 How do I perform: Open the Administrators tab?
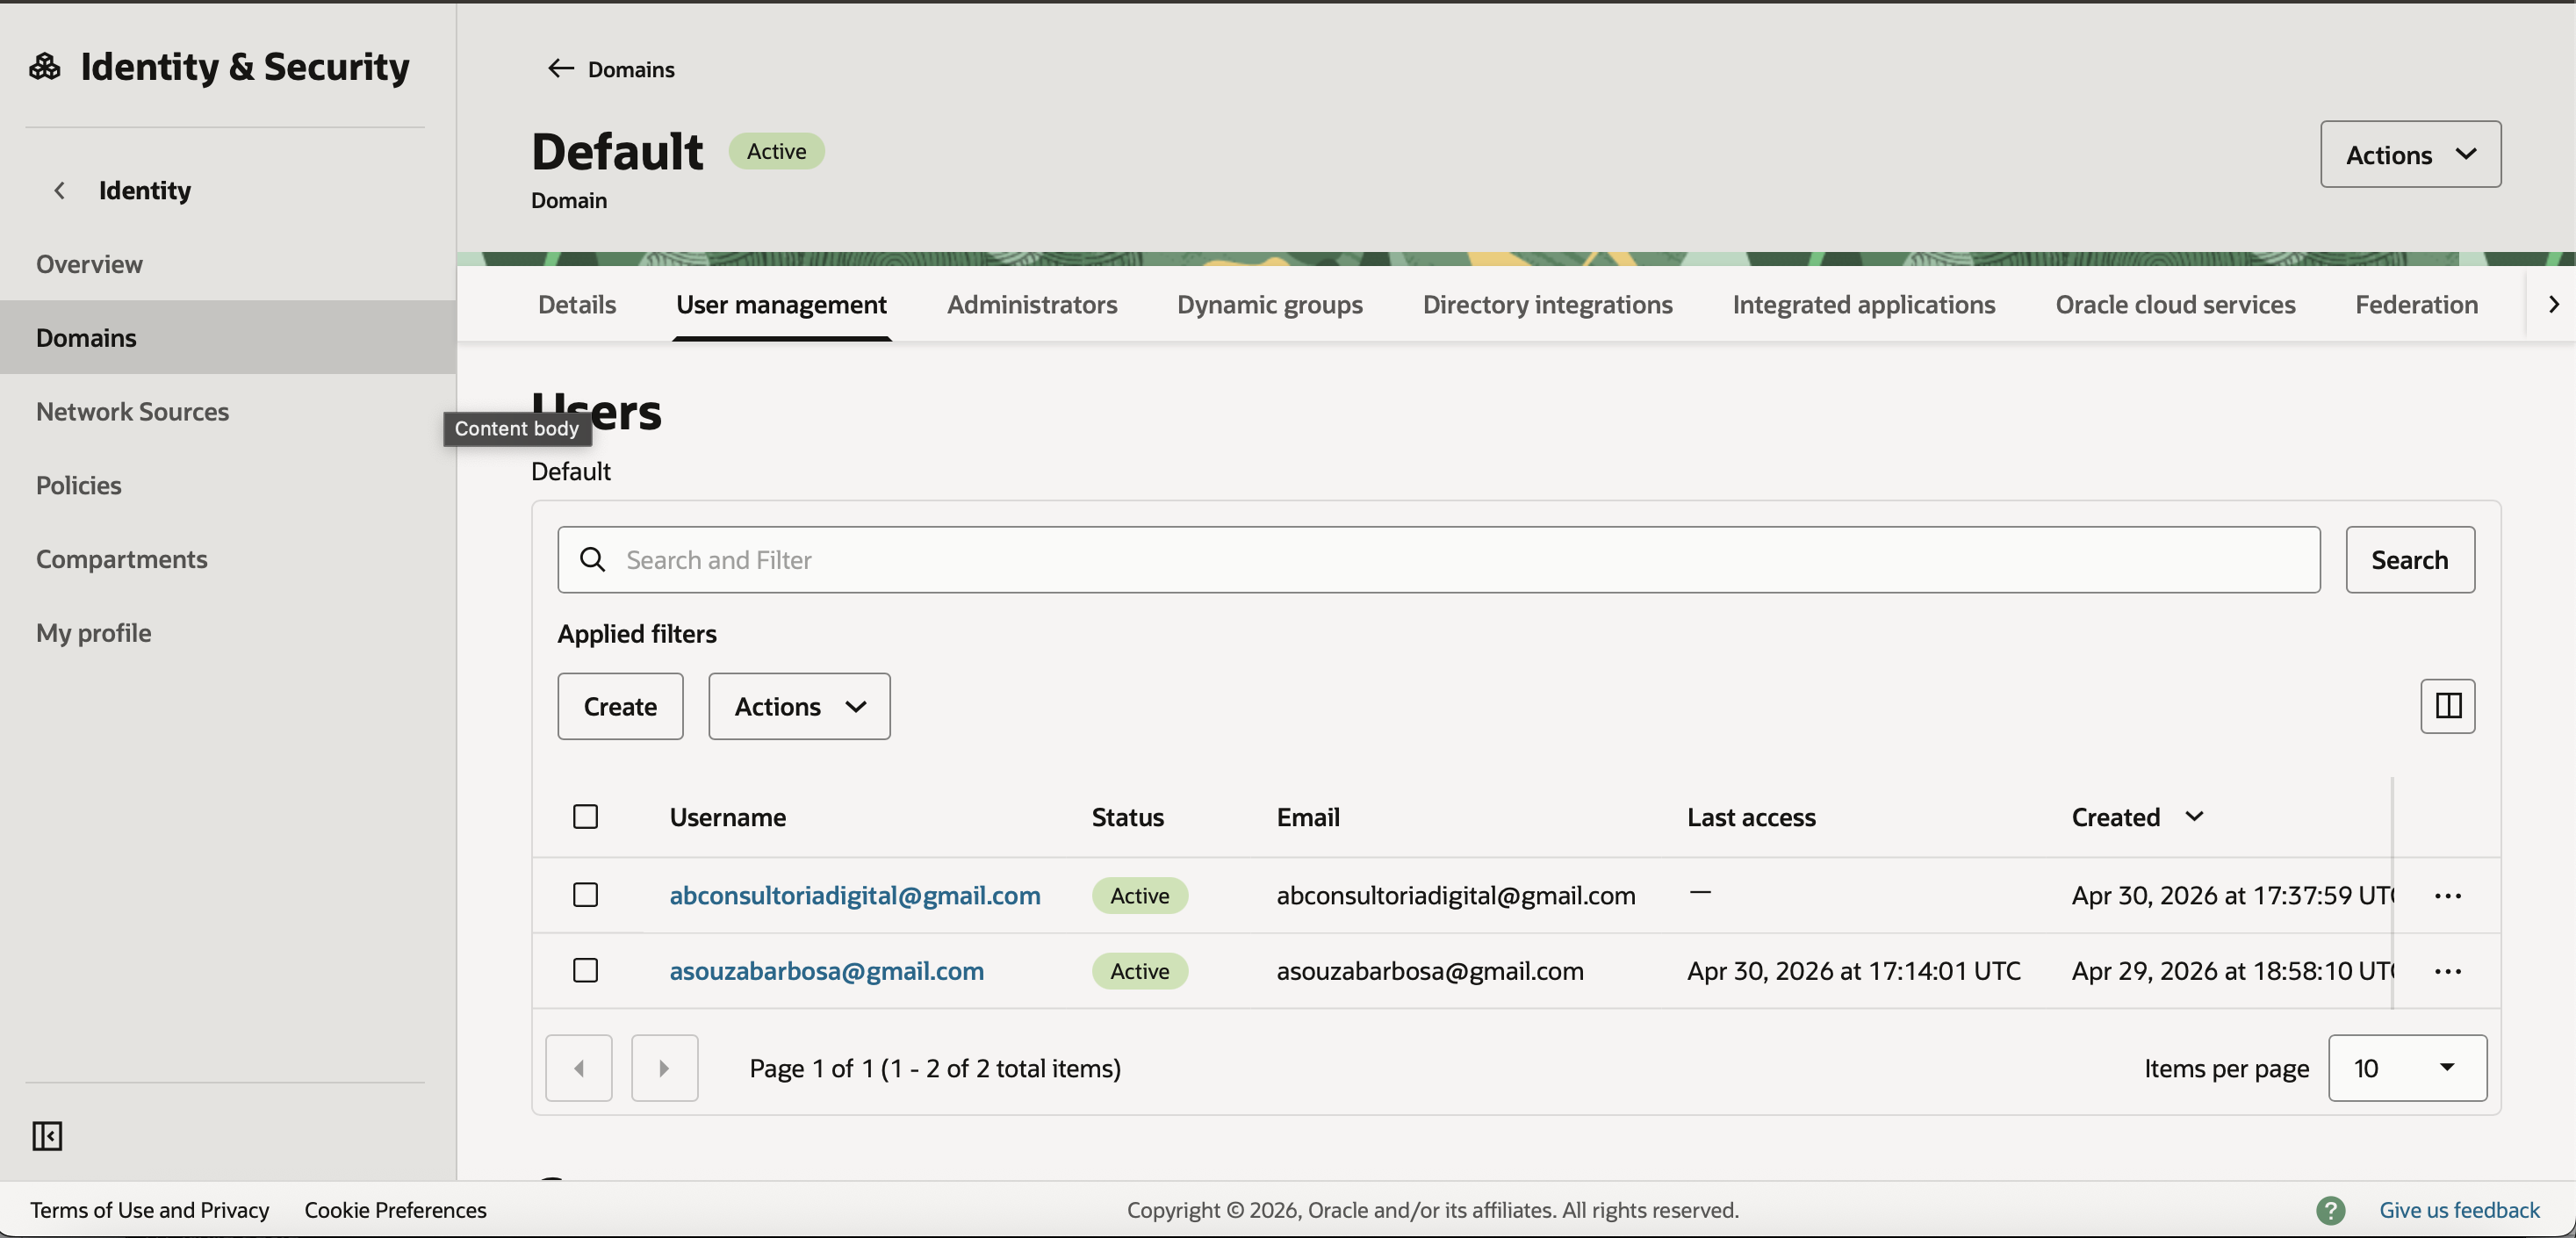point(1032,304)
